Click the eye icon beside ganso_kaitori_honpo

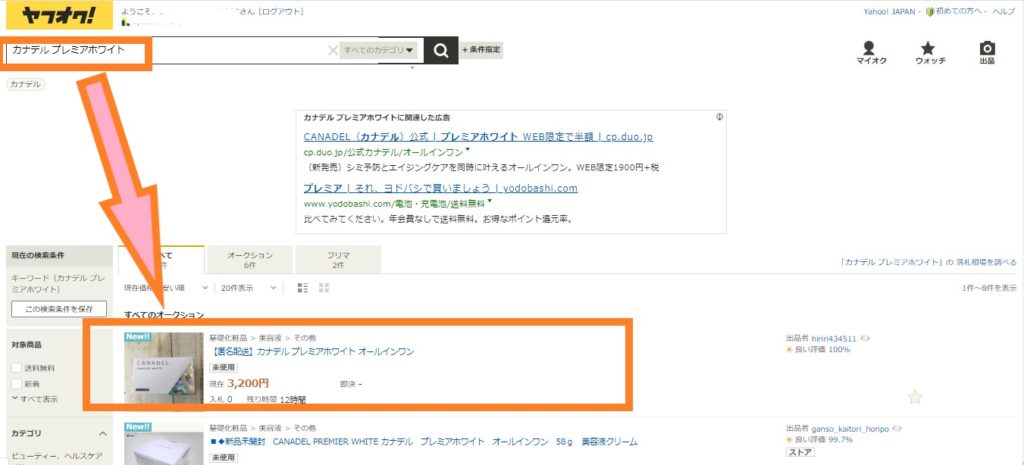[x=897, y=429]
